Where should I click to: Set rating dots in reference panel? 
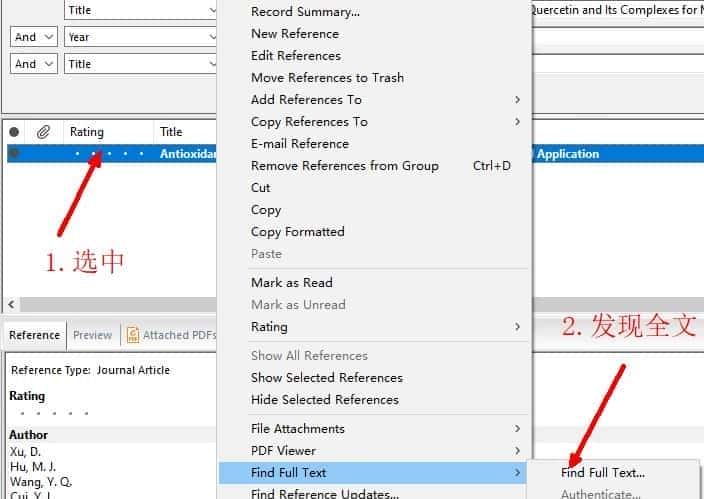click(55, 413)
